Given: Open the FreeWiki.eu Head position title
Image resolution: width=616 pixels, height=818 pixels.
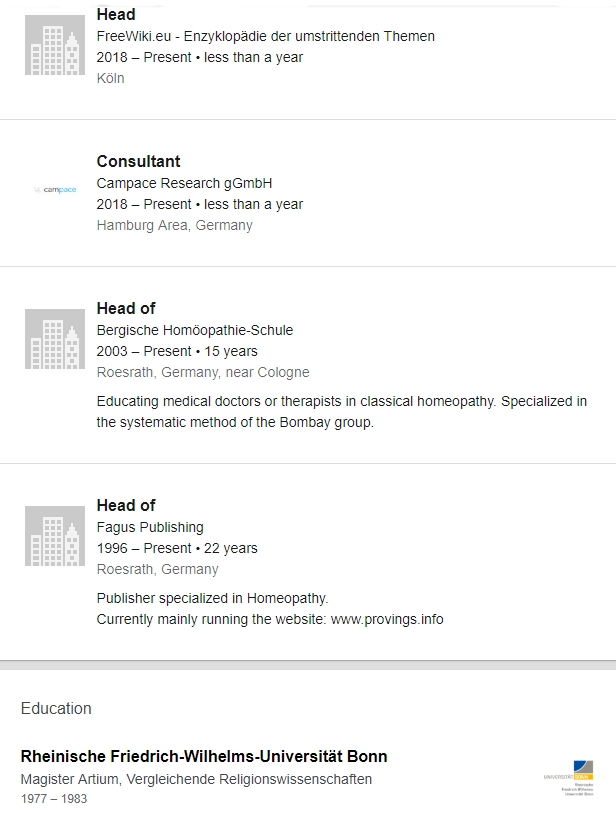Looking at the screenshot, I should [116, 15].
